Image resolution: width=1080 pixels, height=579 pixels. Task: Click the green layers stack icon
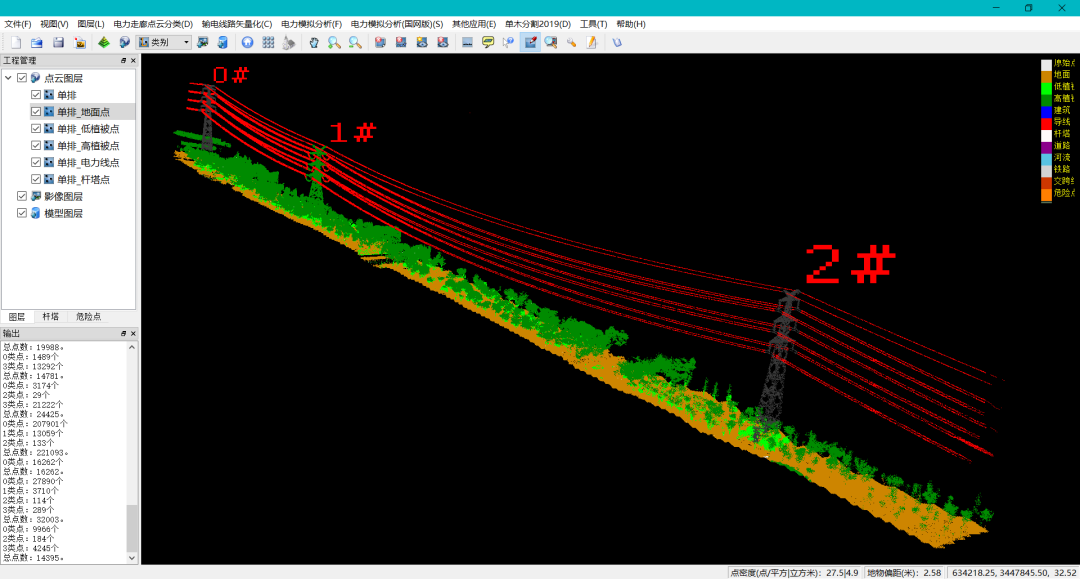pos(104,42)
